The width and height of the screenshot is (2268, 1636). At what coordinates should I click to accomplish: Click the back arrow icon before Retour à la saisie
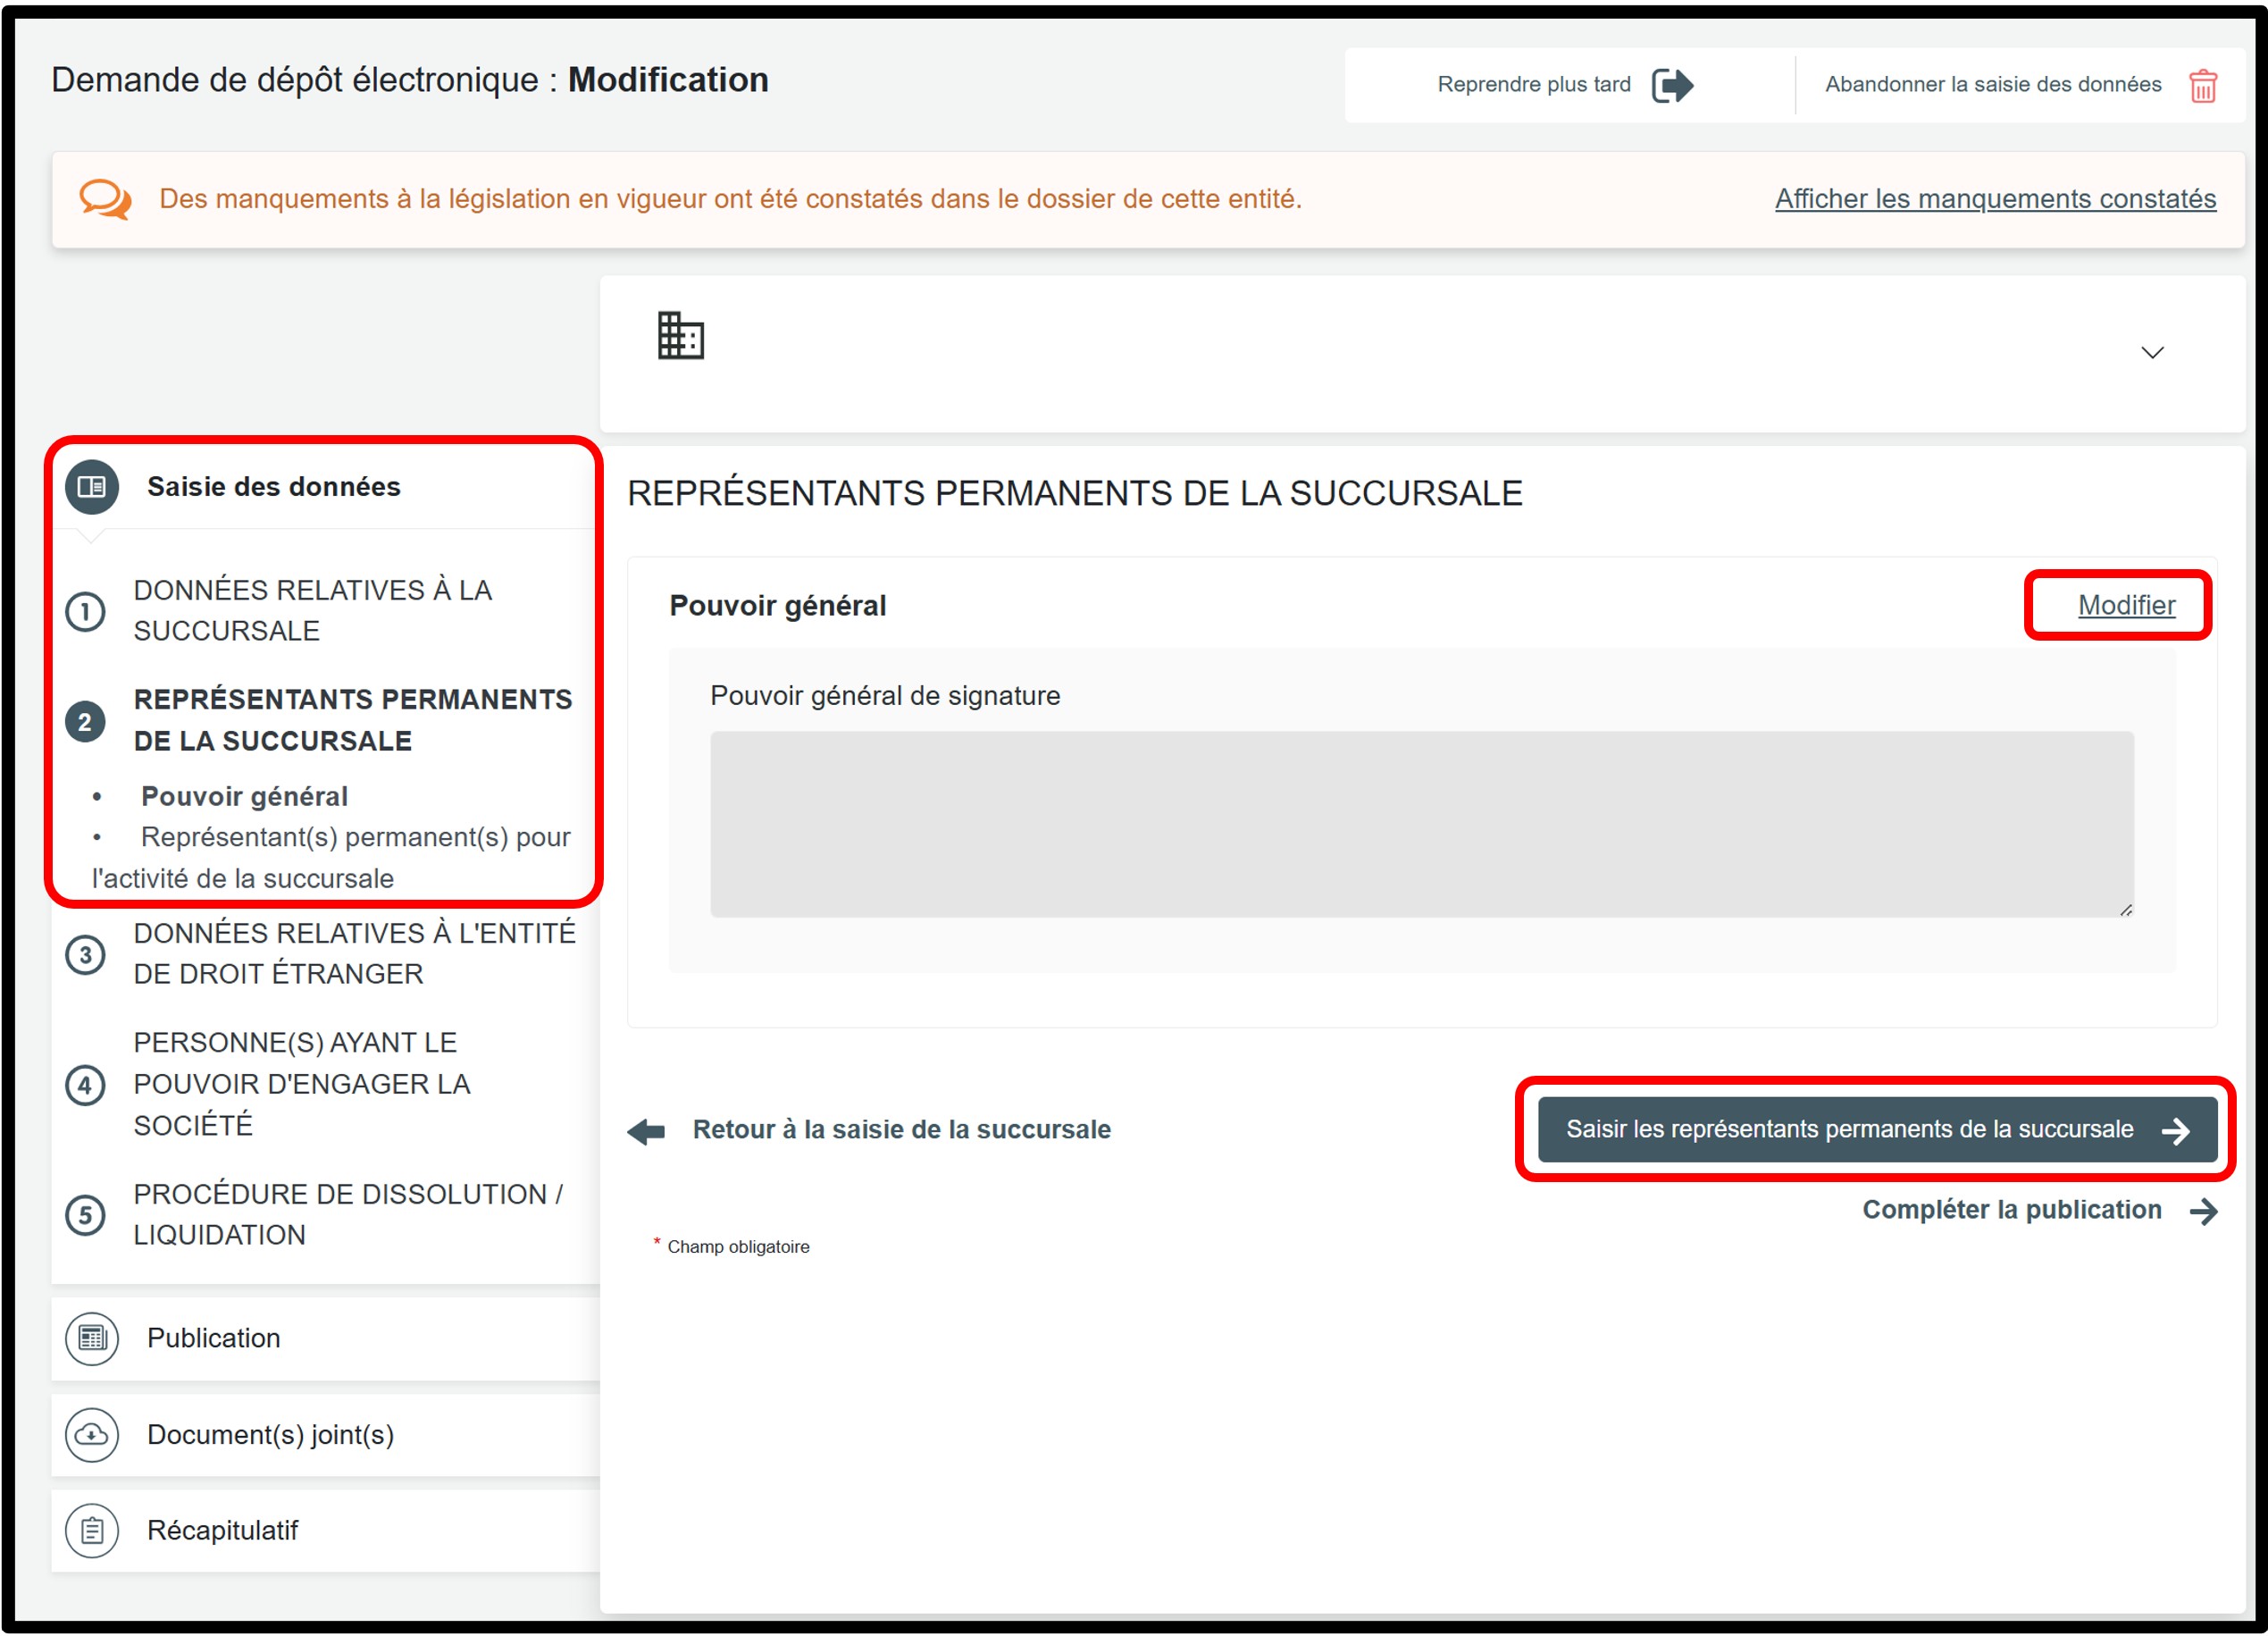pos(647,1131)
